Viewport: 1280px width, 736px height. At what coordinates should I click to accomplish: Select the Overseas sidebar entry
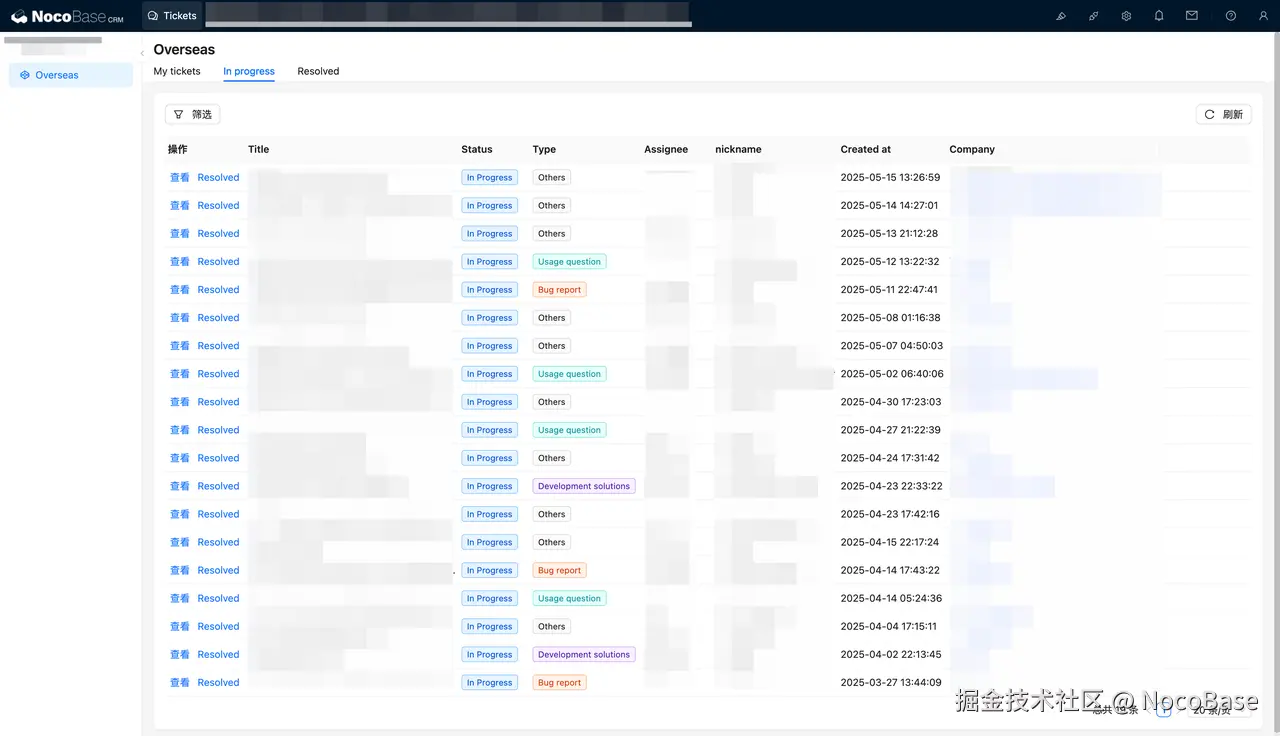[57, 74]
